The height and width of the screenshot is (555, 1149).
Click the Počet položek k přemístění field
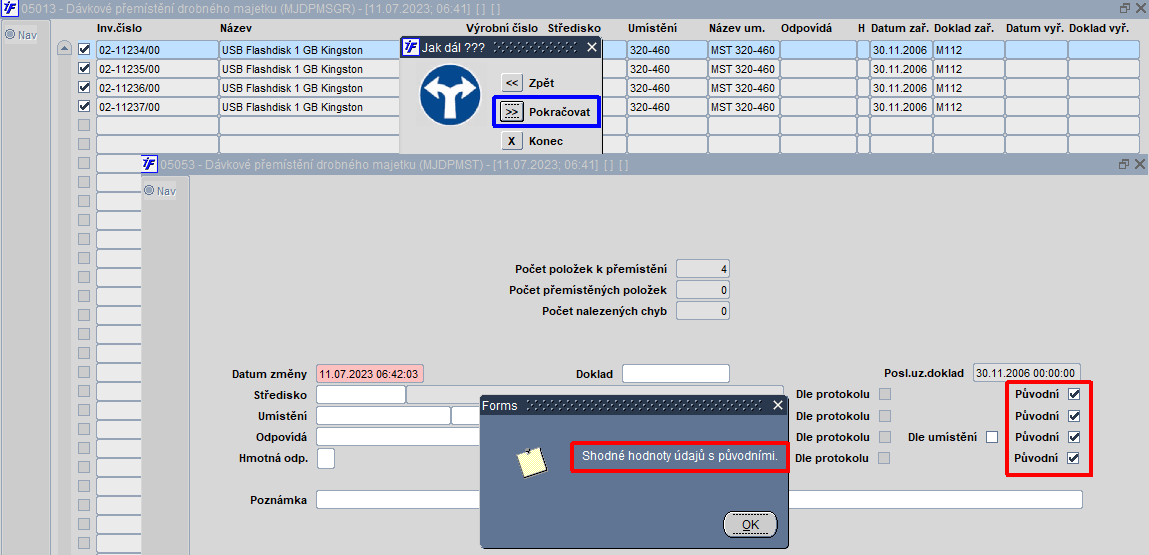[x=703, y=269]
